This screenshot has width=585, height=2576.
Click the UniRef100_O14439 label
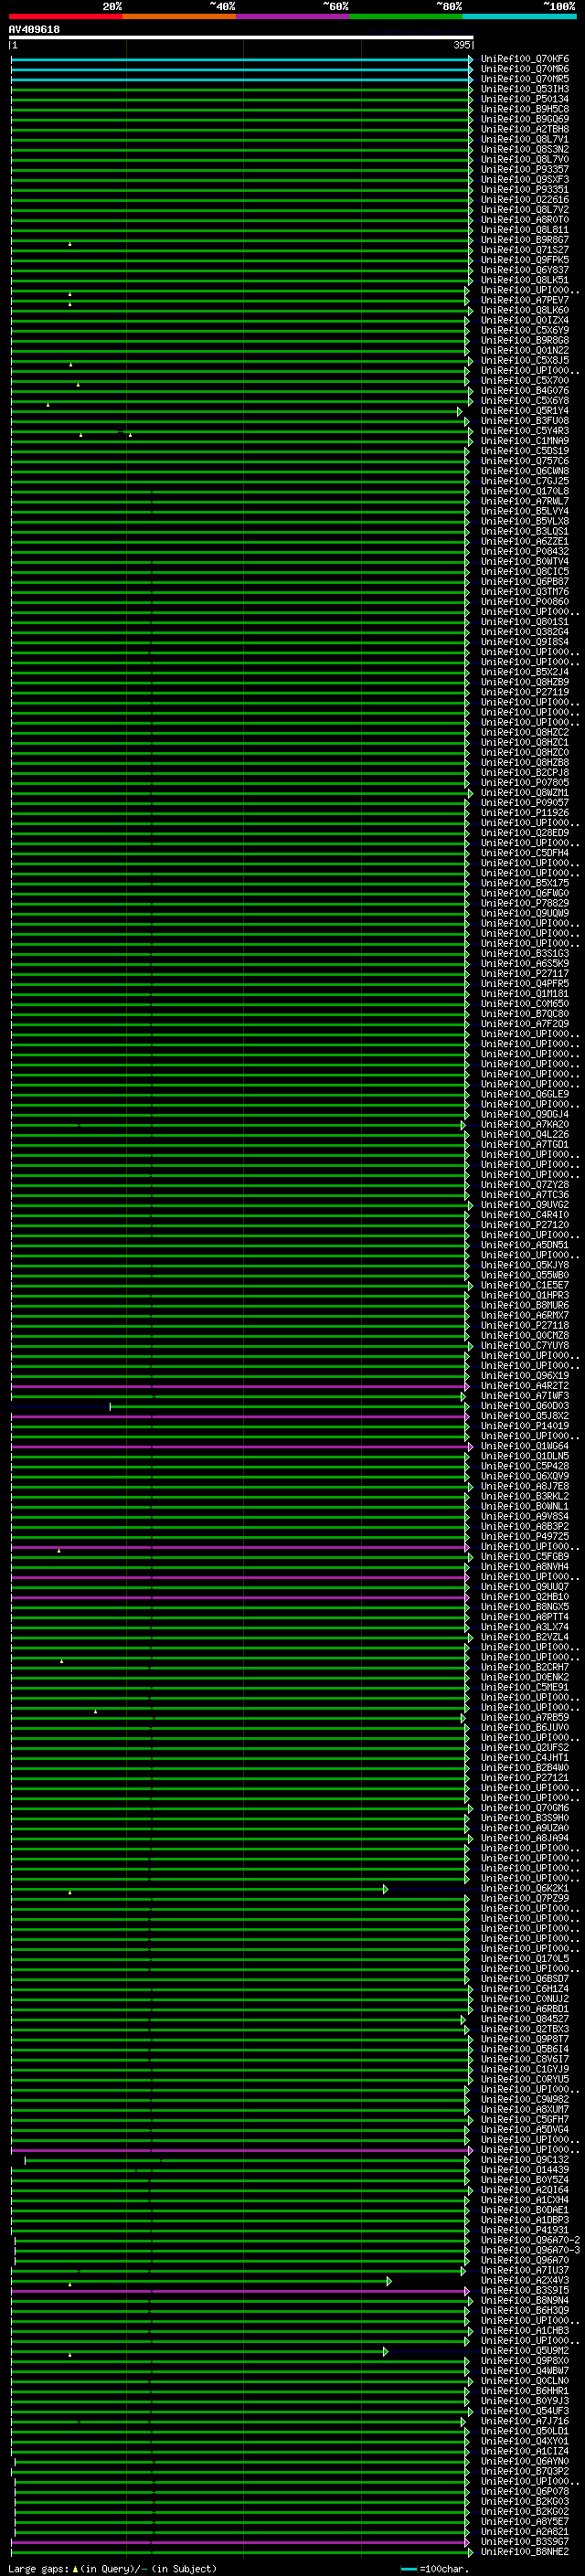[525, 2170]
